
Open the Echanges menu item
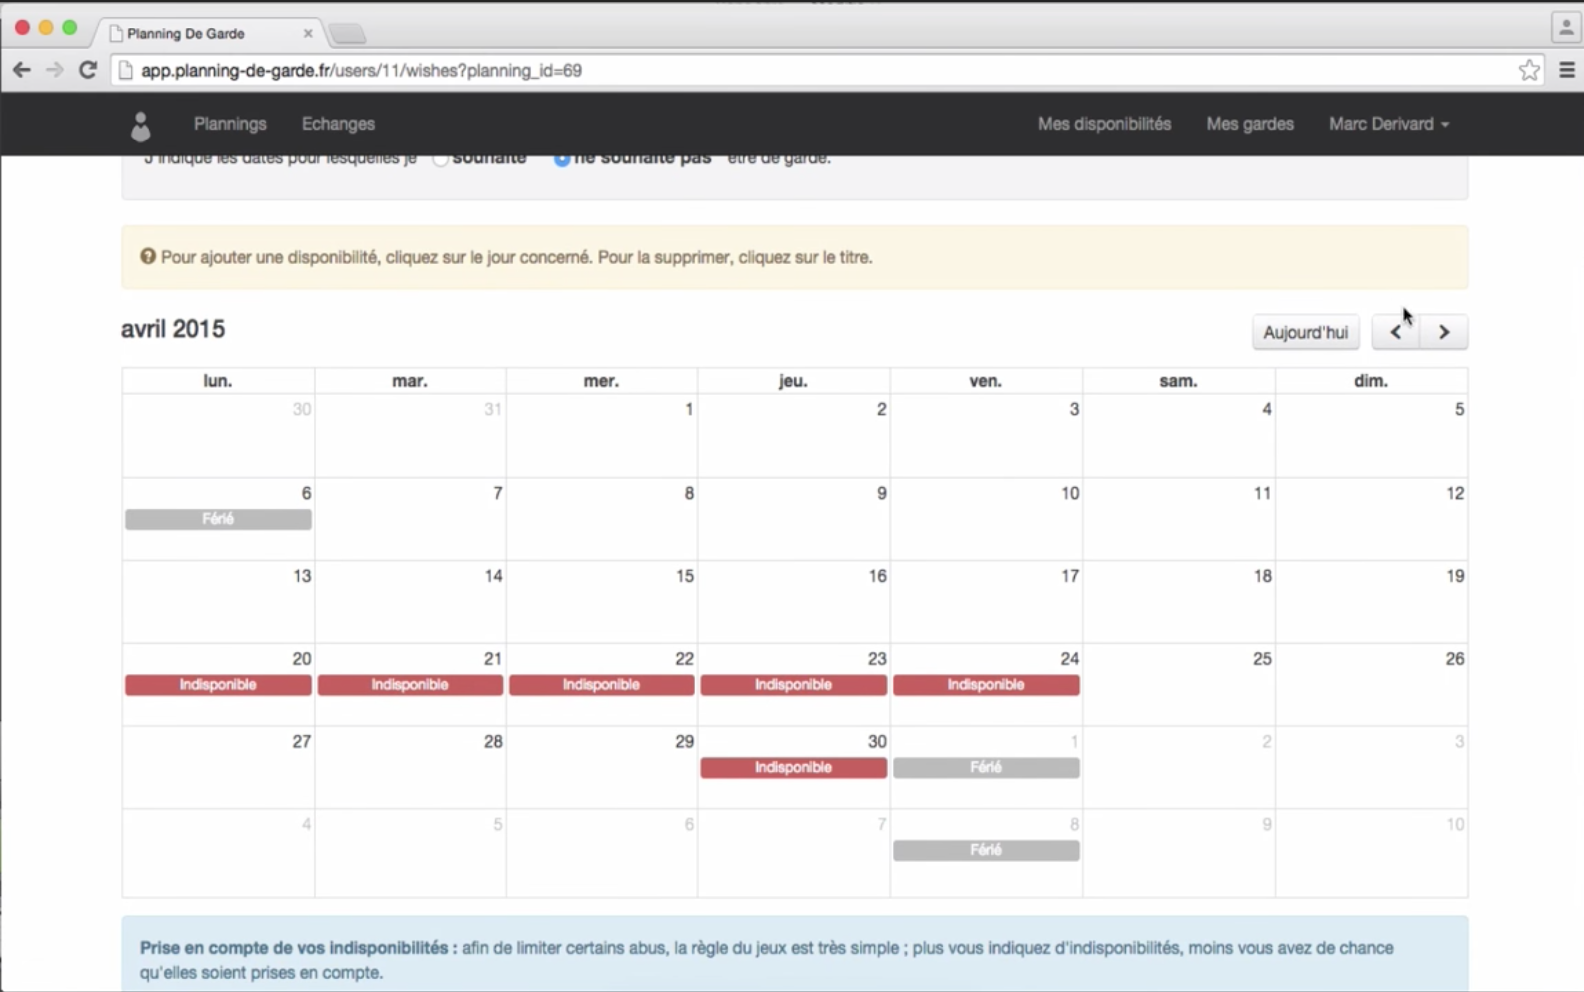pos(338,124)
